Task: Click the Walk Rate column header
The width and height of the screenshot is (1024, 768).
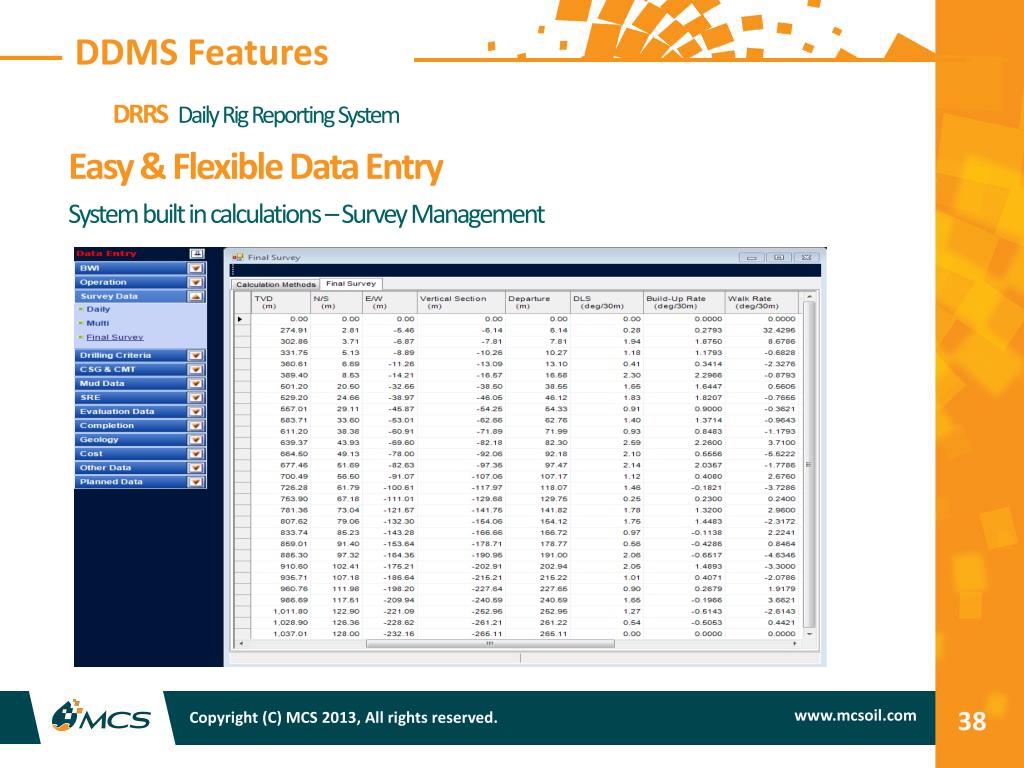Action: (761, 302)
